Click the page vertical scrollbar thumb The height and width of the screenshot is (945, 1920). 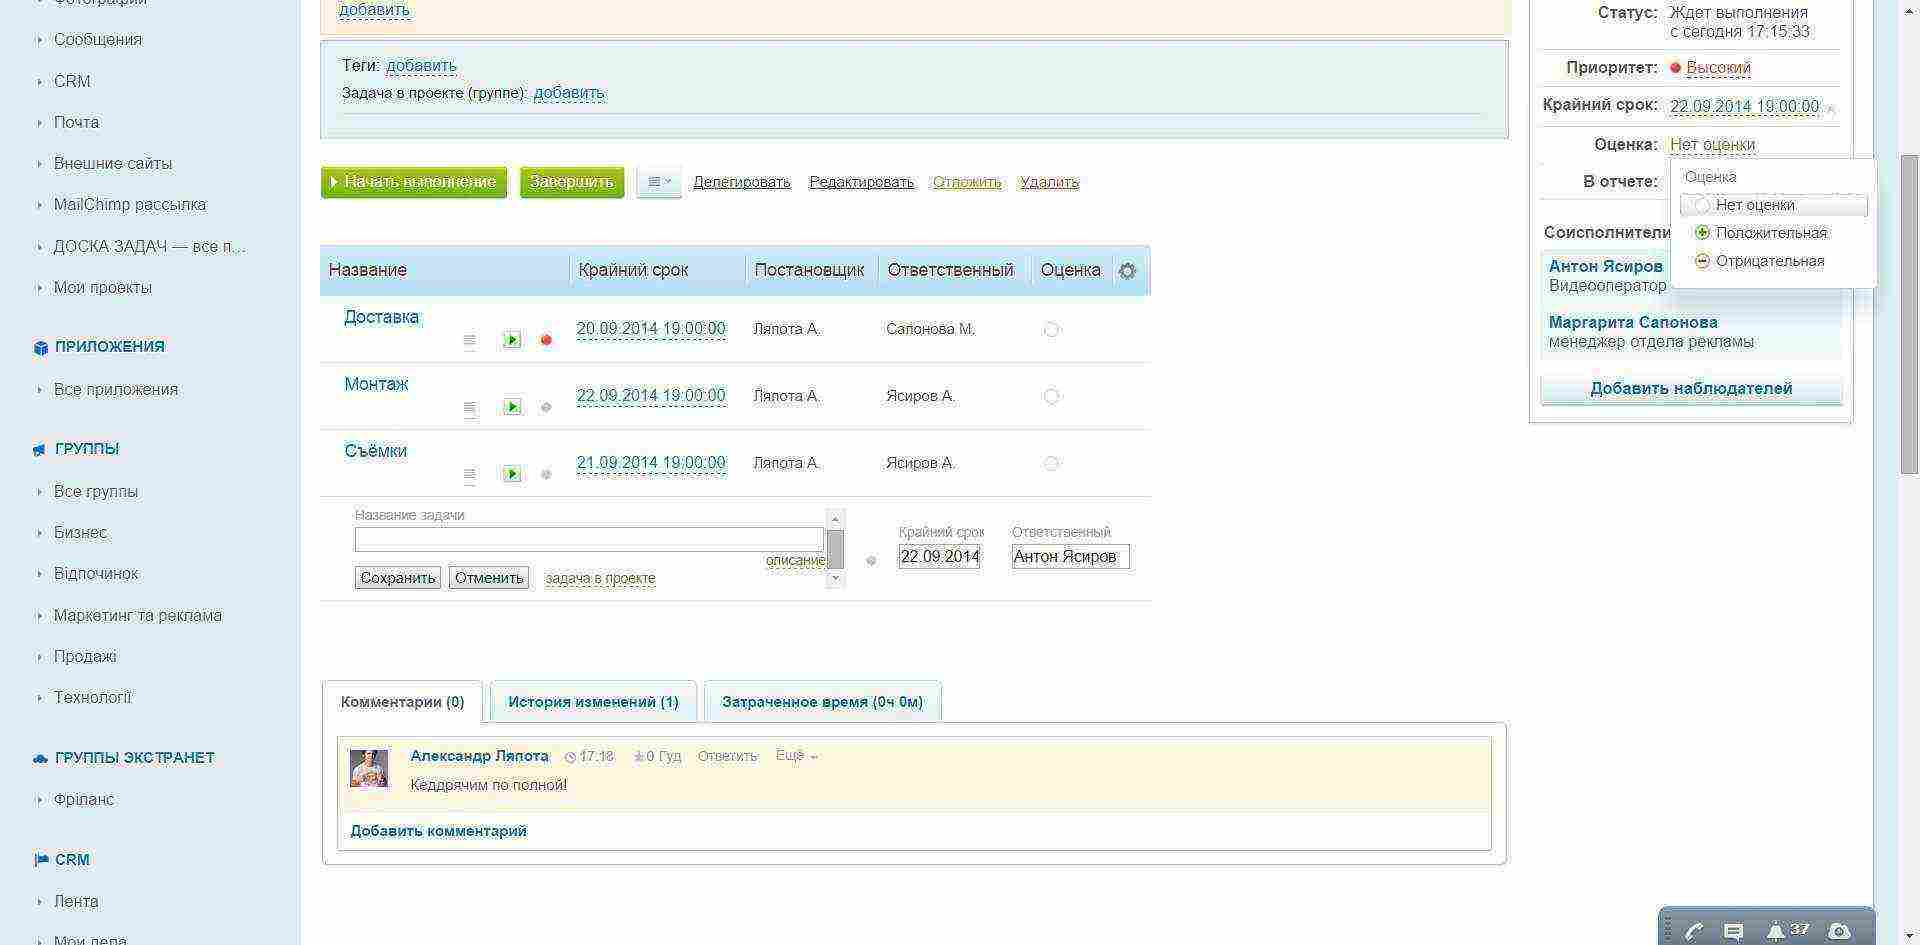point(1909,315)
